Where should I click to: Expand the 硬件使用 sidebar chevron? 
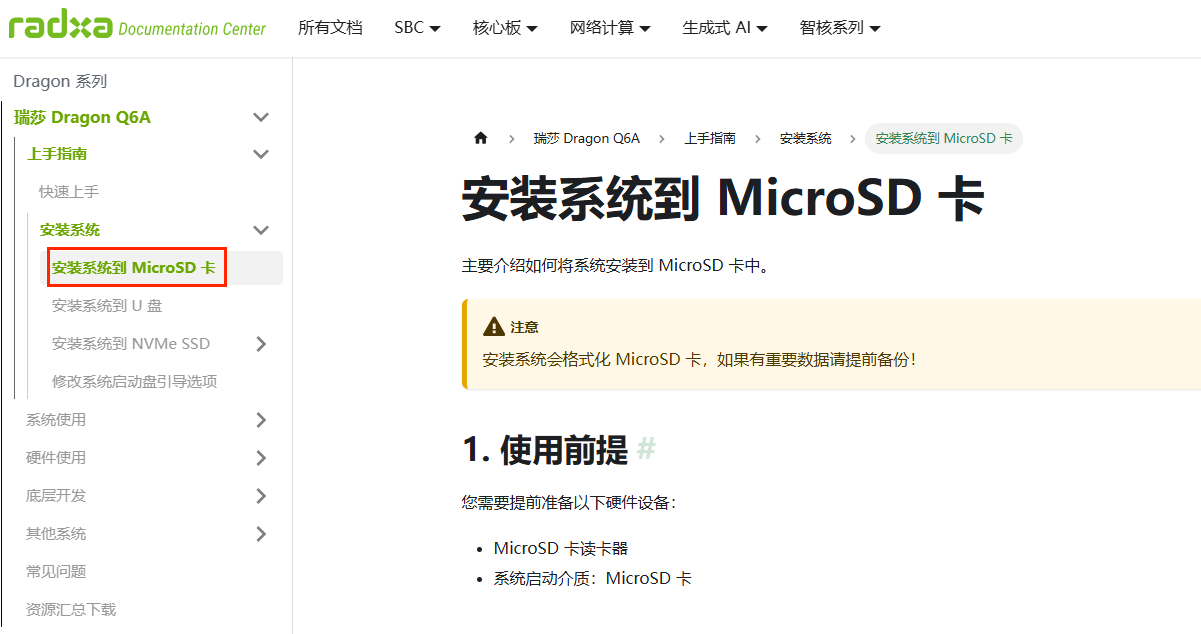click(x=261, y=458)
